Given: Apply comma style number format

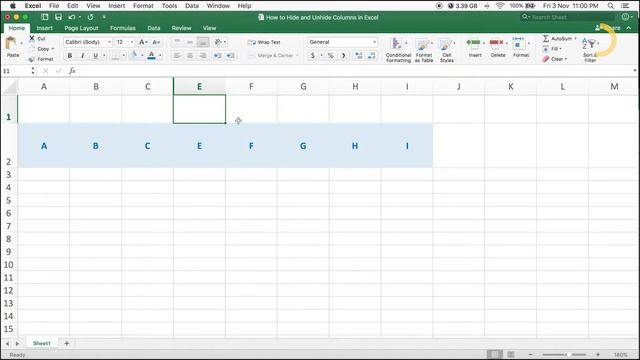Looking at the screenshot, I should coord(343,56).
